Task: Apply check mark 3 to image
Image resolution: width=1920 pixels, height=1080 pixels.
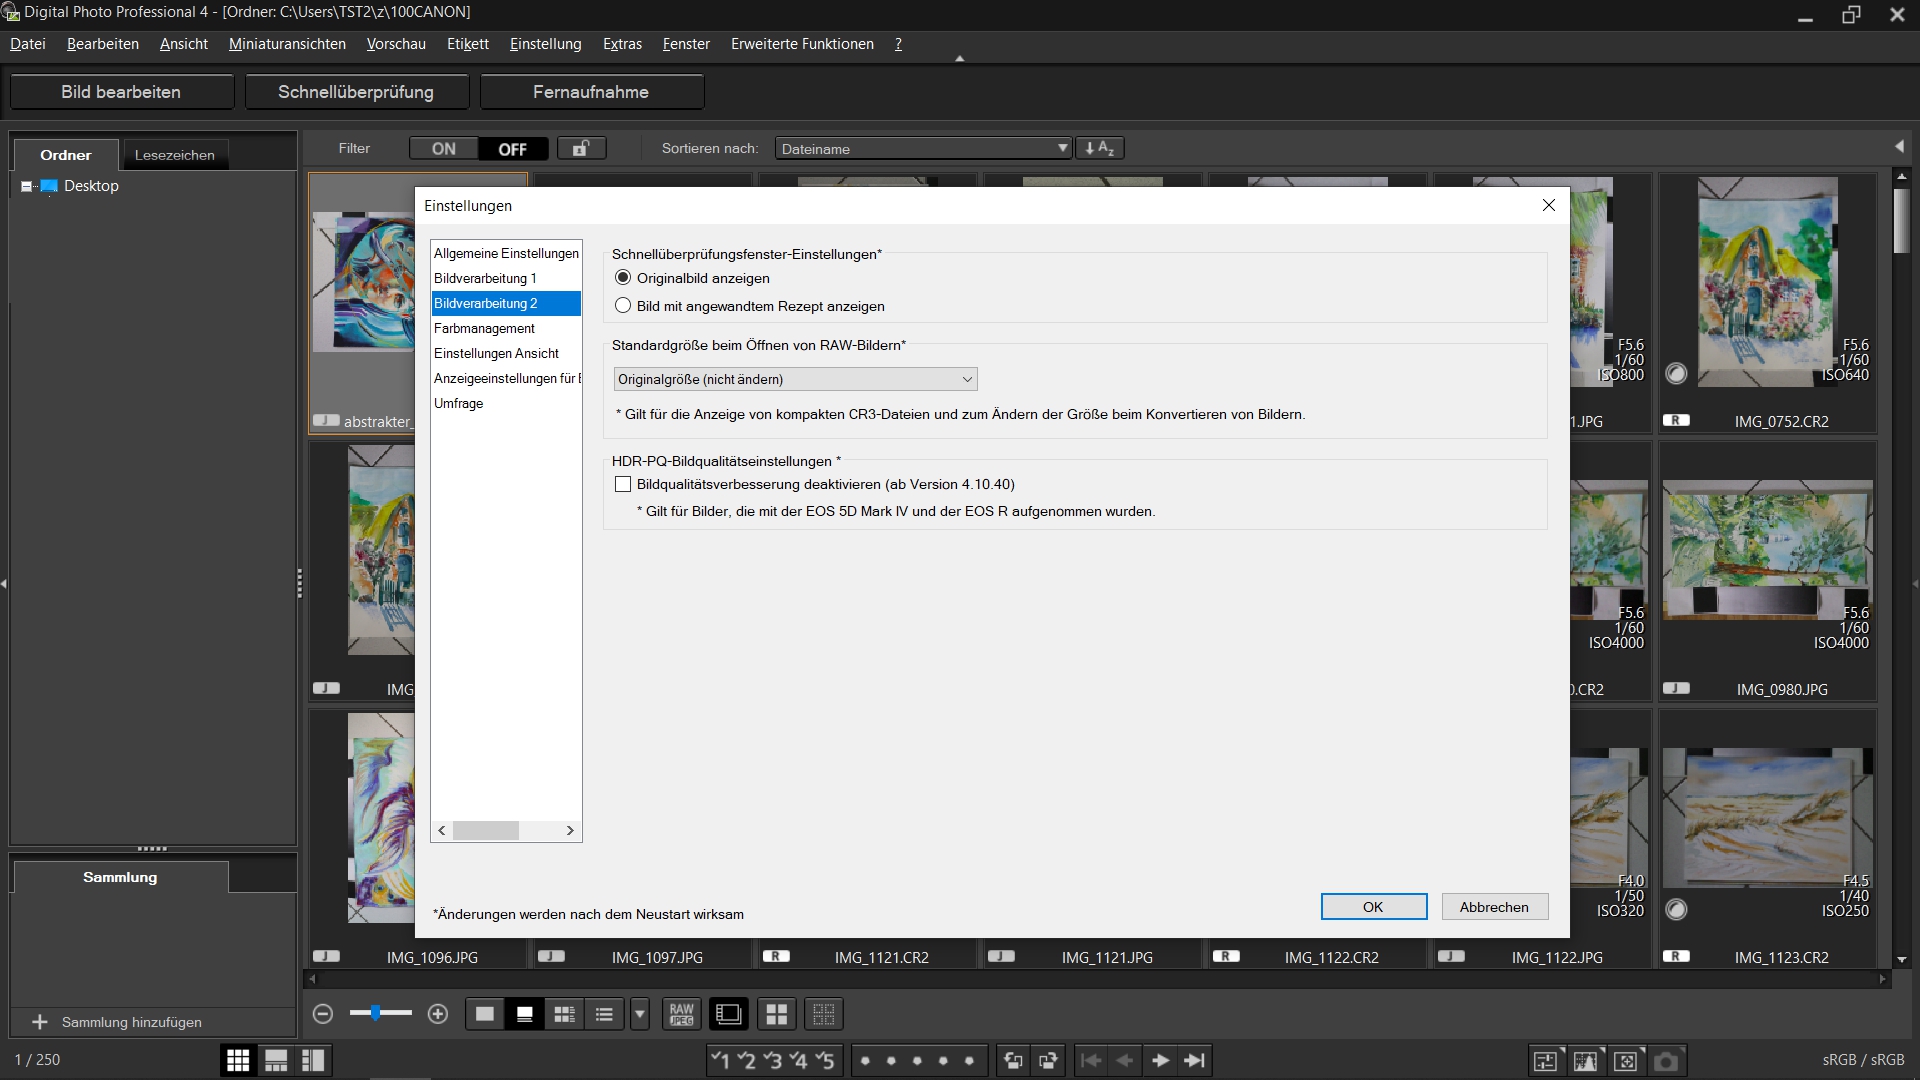Action: coord(772,1060)
